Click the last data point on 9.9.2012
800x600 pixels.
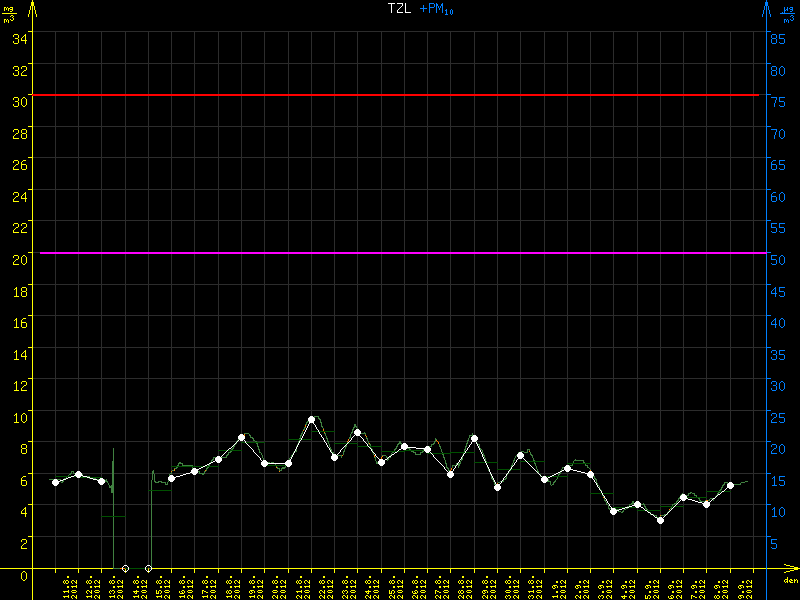[x=730, y=485]
